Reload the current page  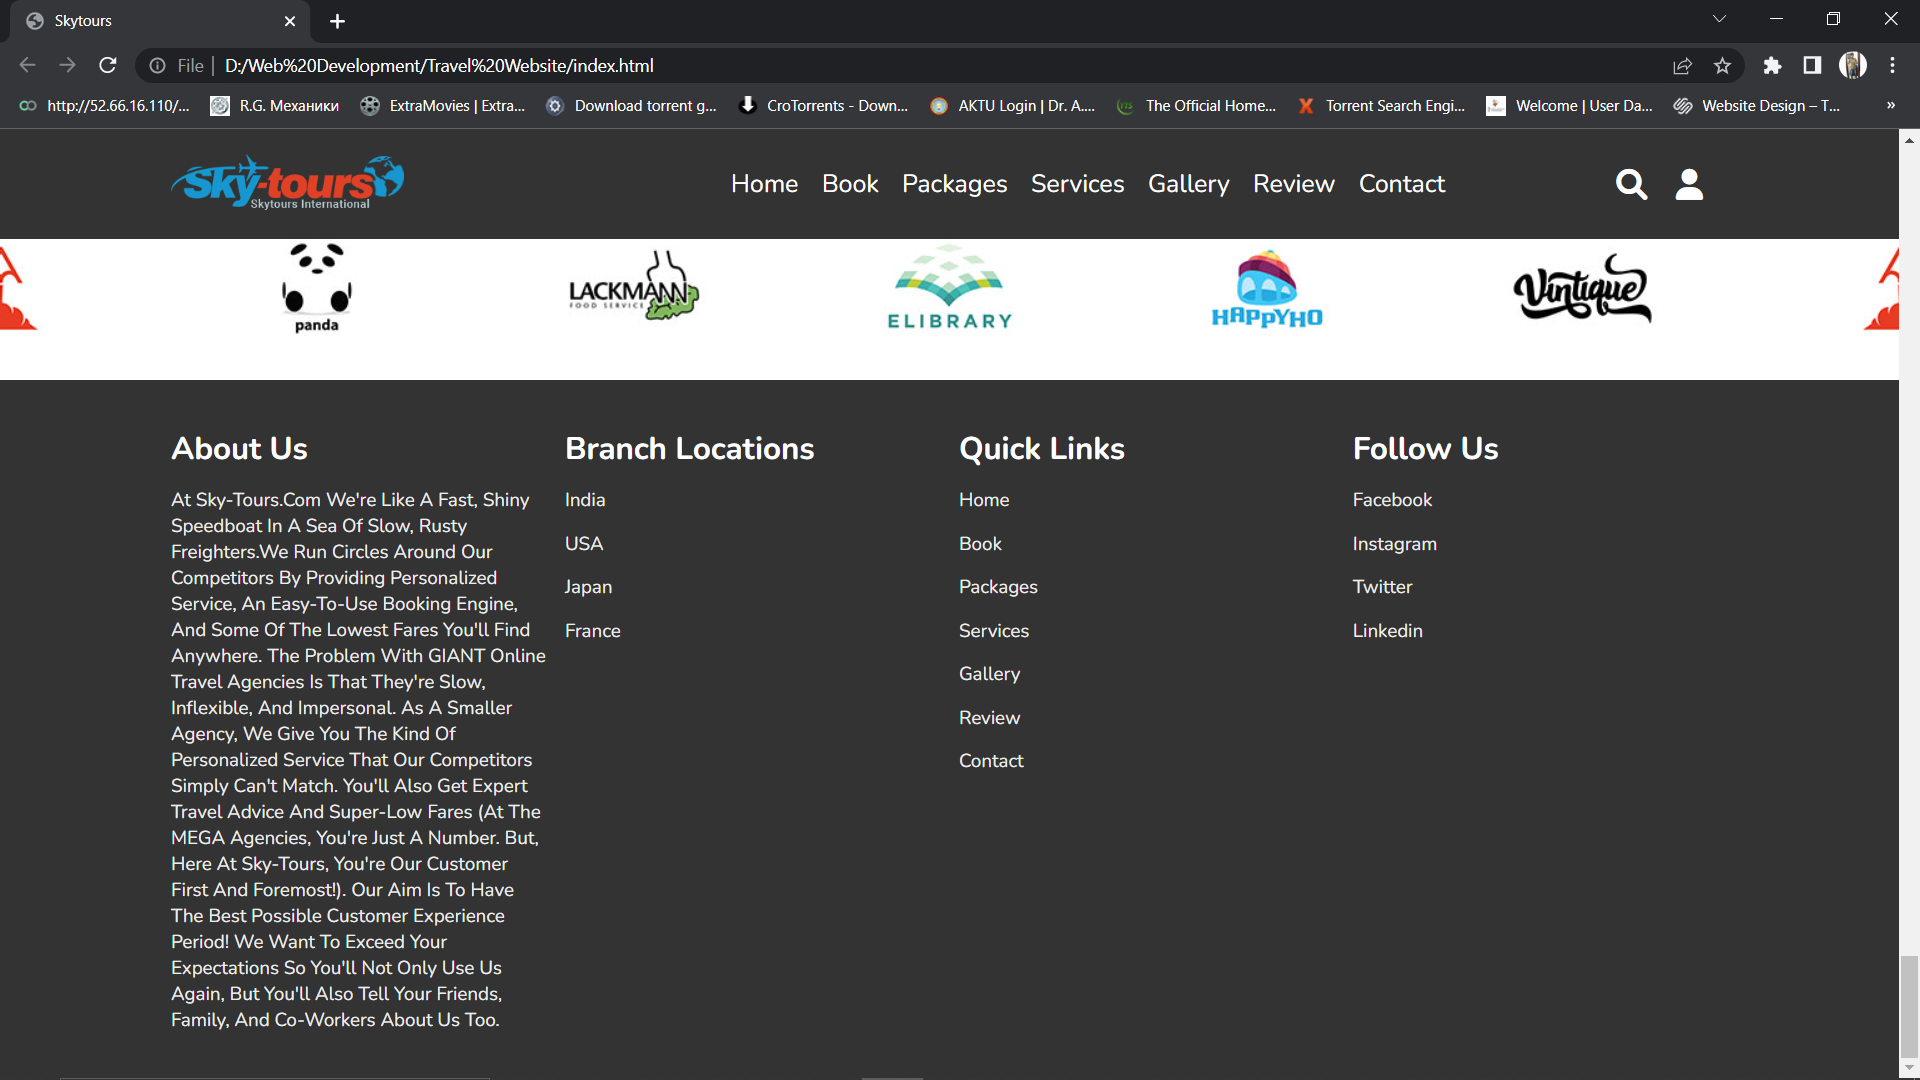pos(108,65)
